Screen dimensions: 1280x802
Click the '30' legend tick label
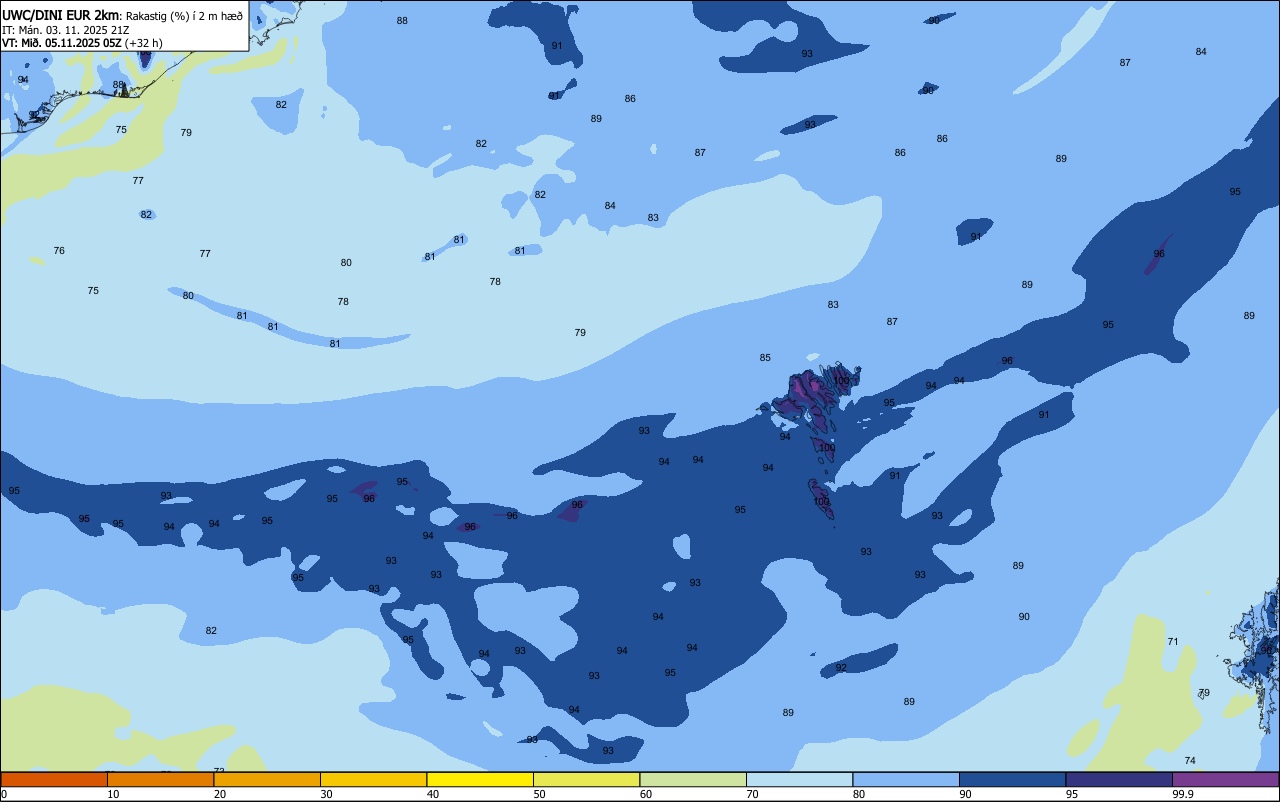[x=326, y=794]
